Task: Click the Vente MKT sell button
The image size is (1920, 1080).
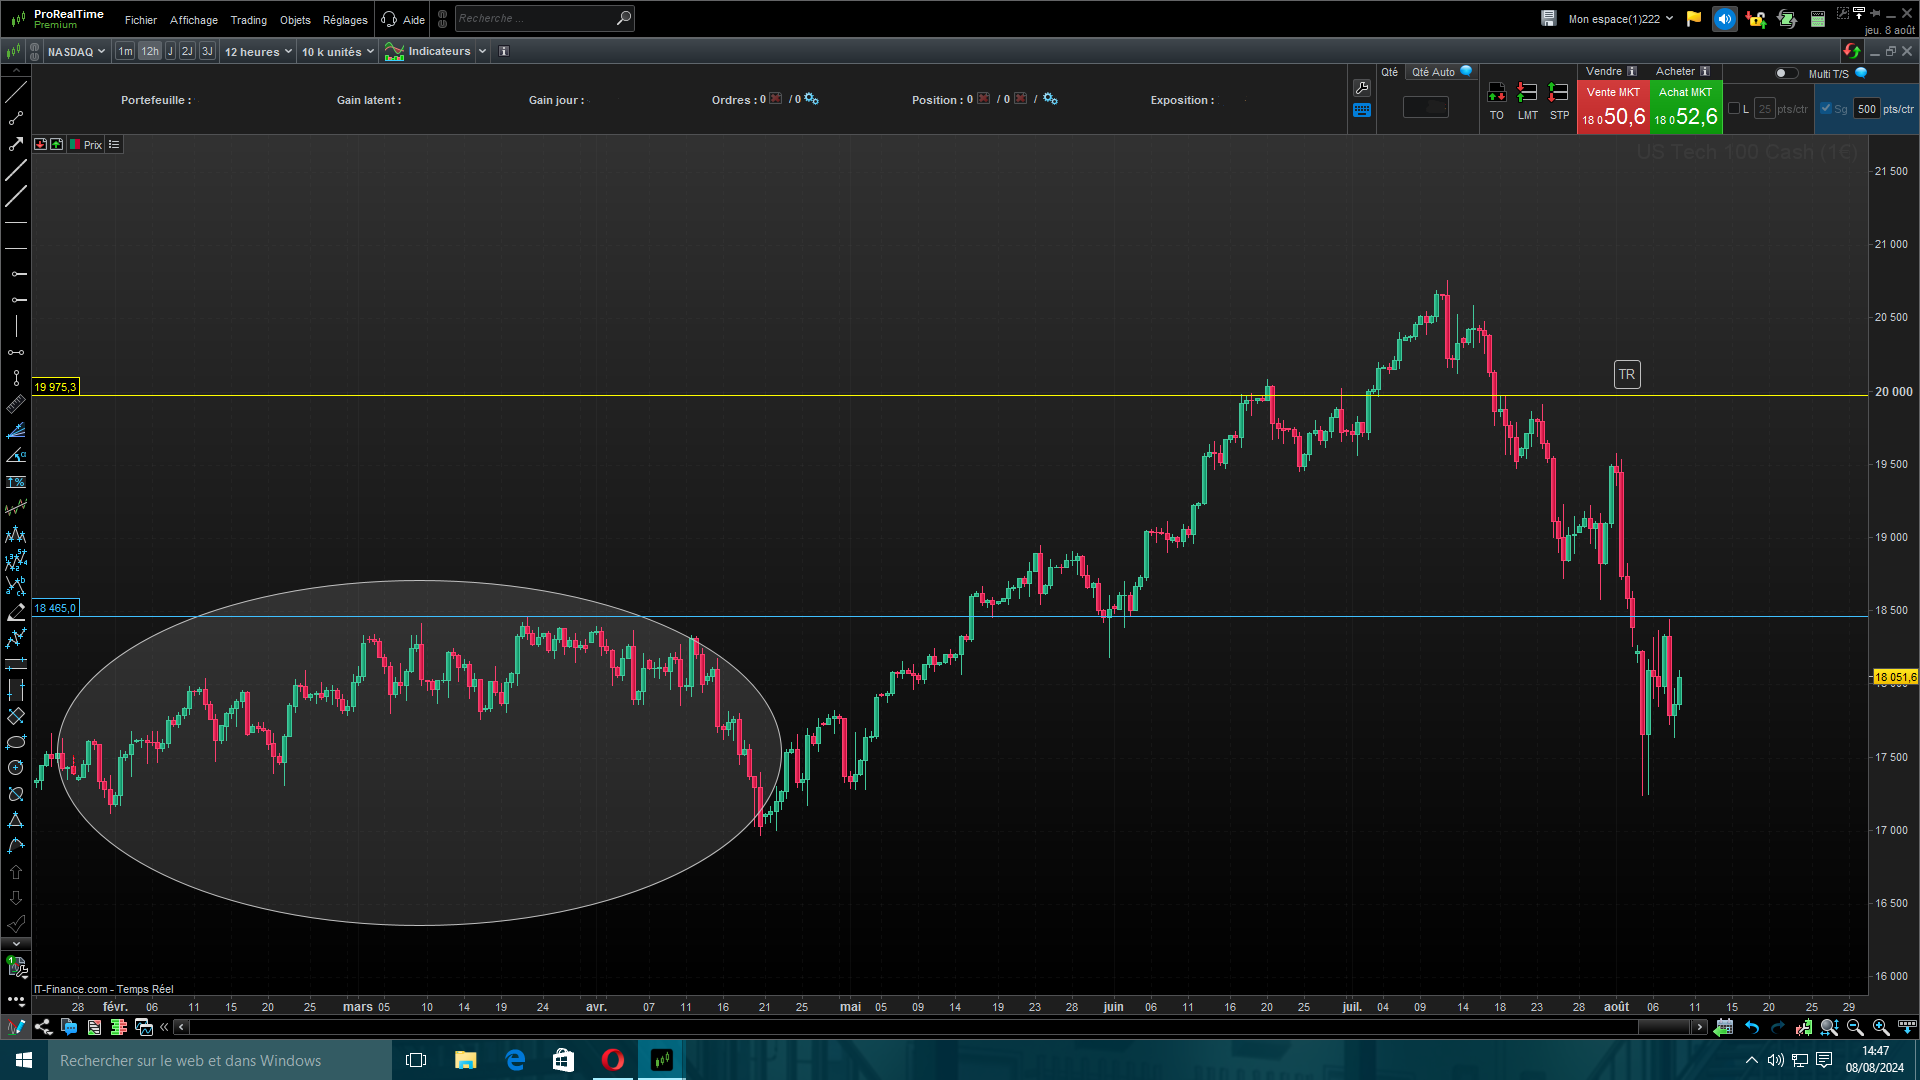Action: point(1612,108)
